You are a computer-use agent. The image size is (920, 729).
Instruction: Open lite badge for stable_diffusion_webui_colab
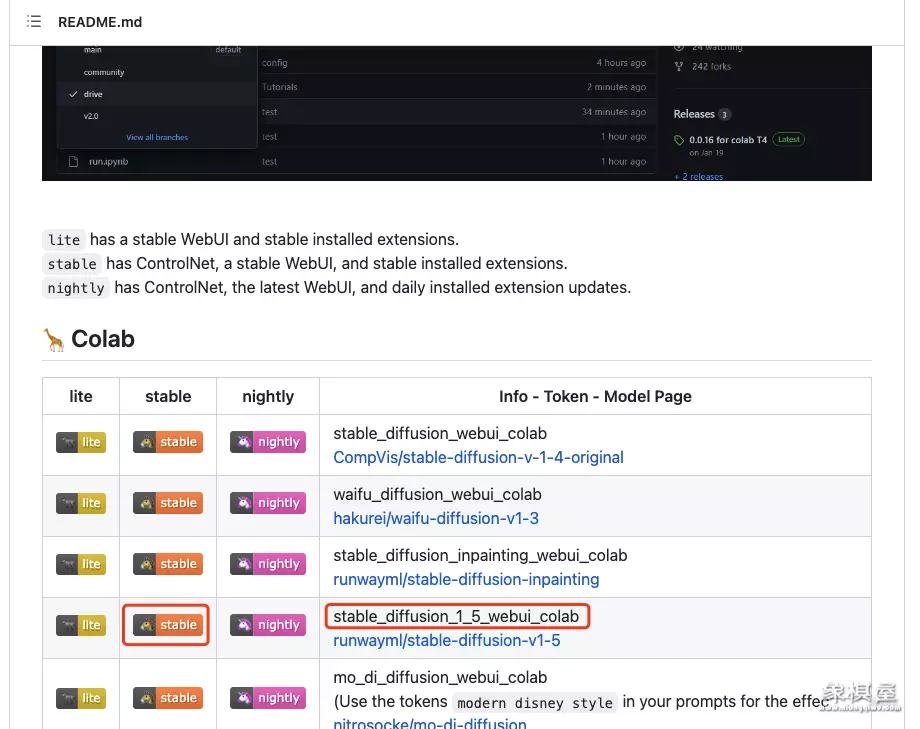point(81,442)
